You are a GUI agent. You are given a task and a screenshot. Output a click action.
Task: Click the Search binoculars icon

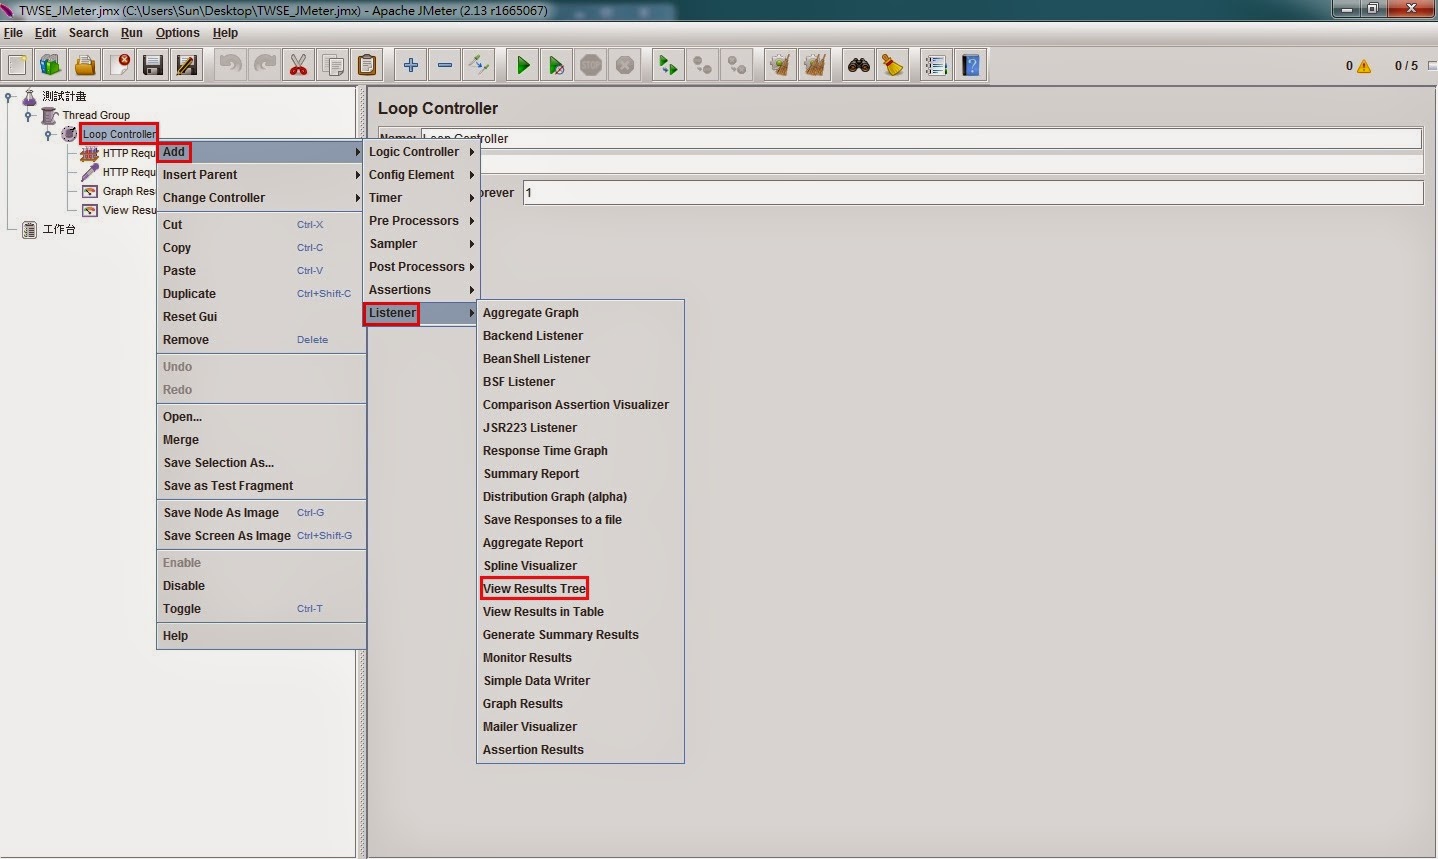coord(858,65)
